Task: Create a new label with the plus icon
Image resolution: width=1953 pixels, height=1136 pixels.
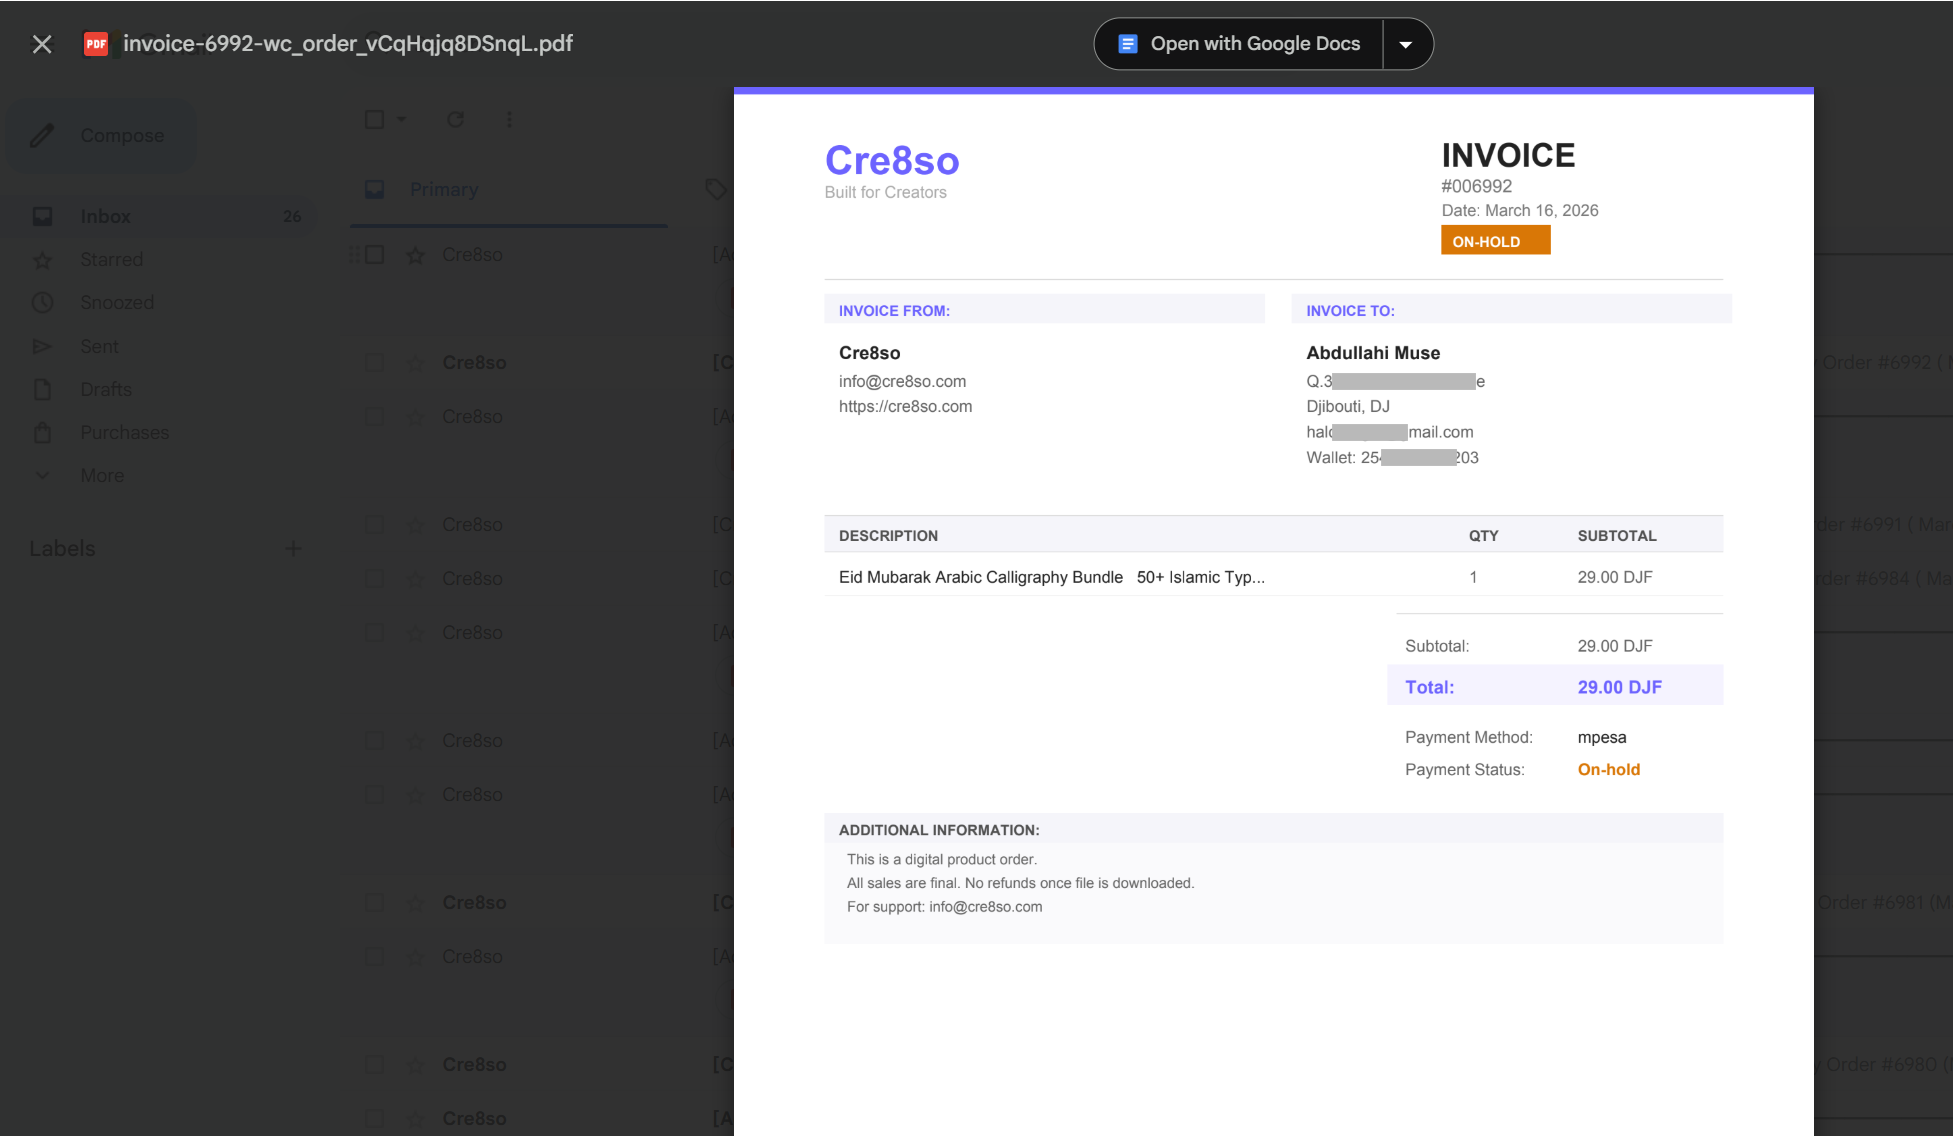Action: pos(293,548)
